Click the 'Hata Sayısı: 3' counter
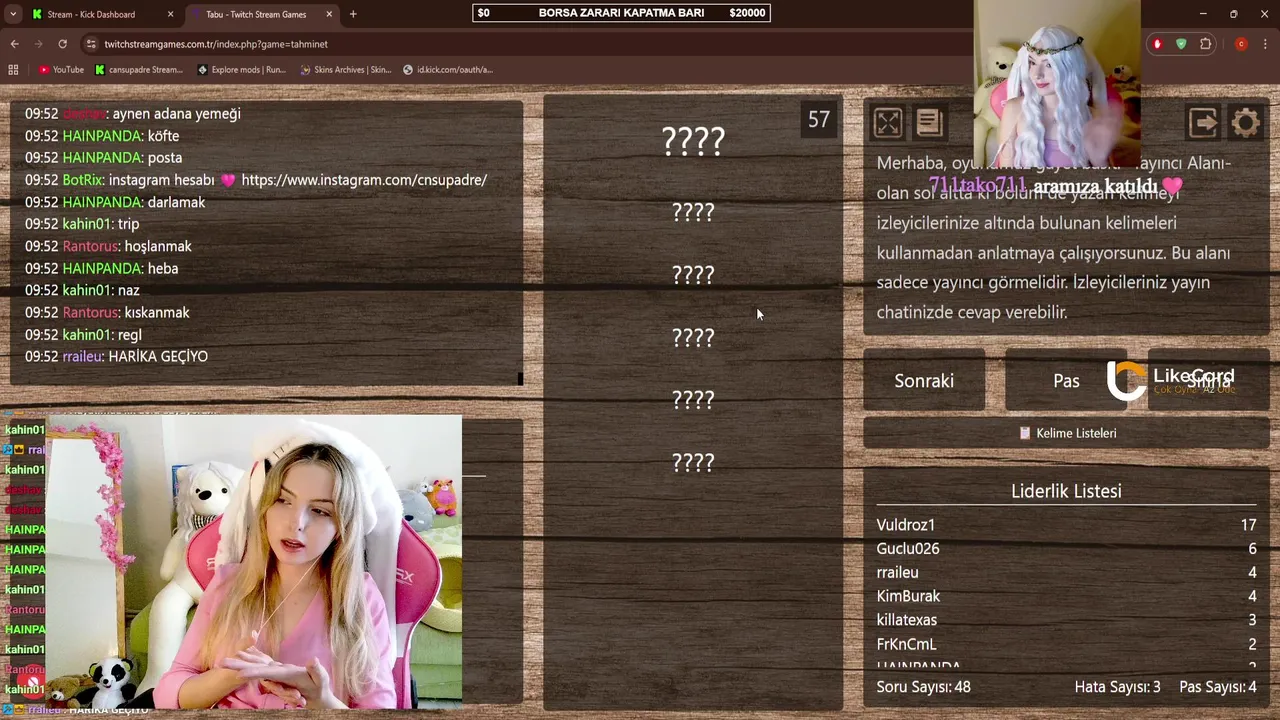1280x720 pixels. tap(1117, 687)
